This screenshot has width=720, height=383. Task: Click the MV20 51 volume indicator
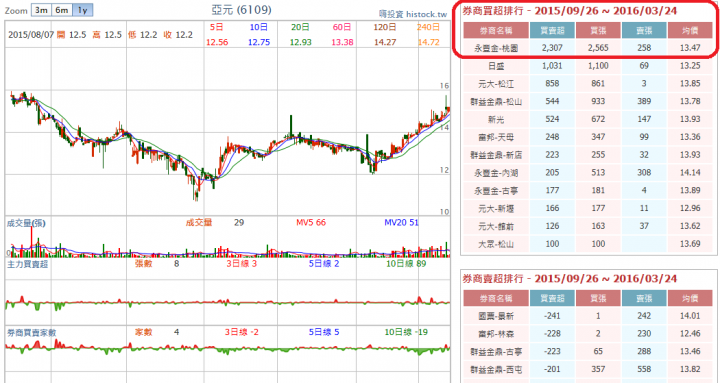coord(401,223)
